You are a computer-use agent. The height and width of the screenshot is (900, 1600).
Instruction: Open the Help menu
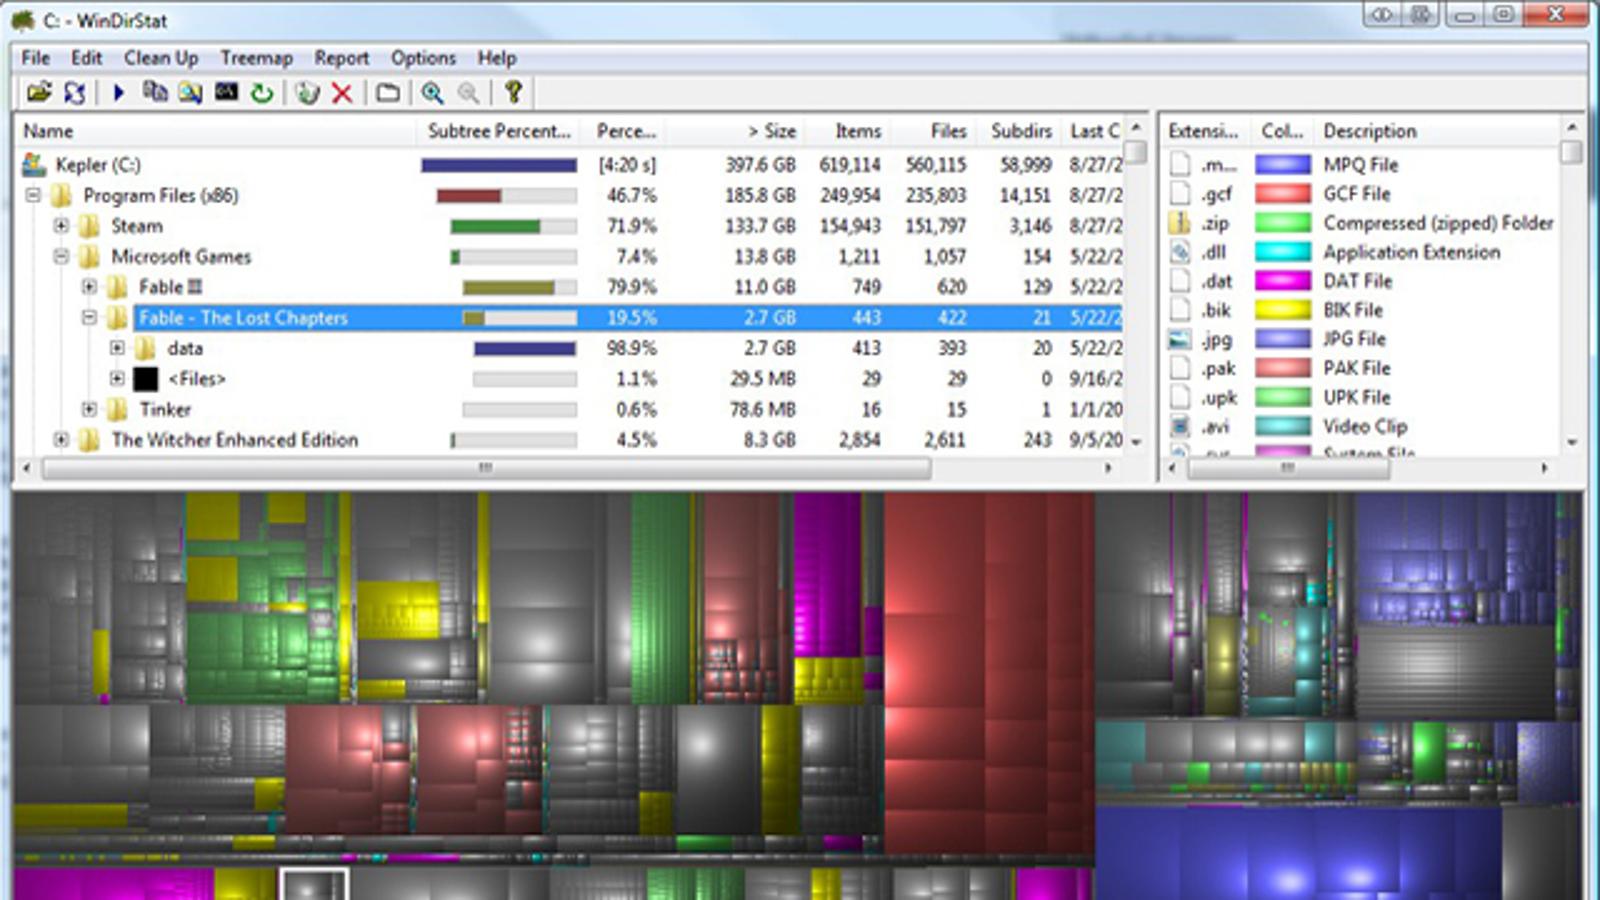[497, 58]
